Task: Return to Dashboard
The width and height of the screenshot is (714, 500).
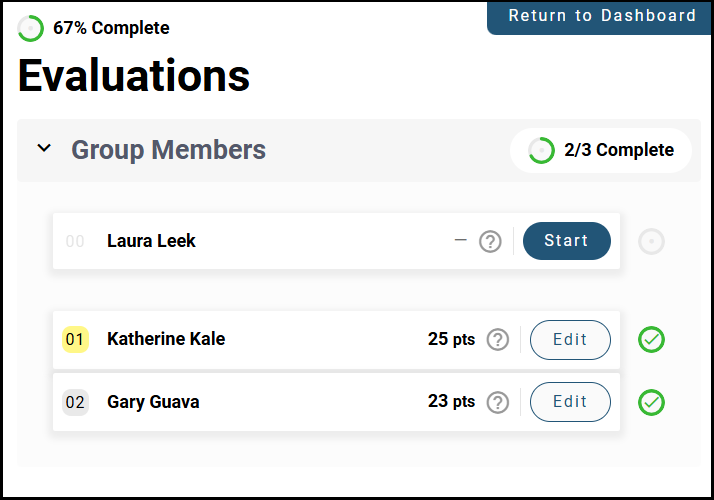Action: 602,16
